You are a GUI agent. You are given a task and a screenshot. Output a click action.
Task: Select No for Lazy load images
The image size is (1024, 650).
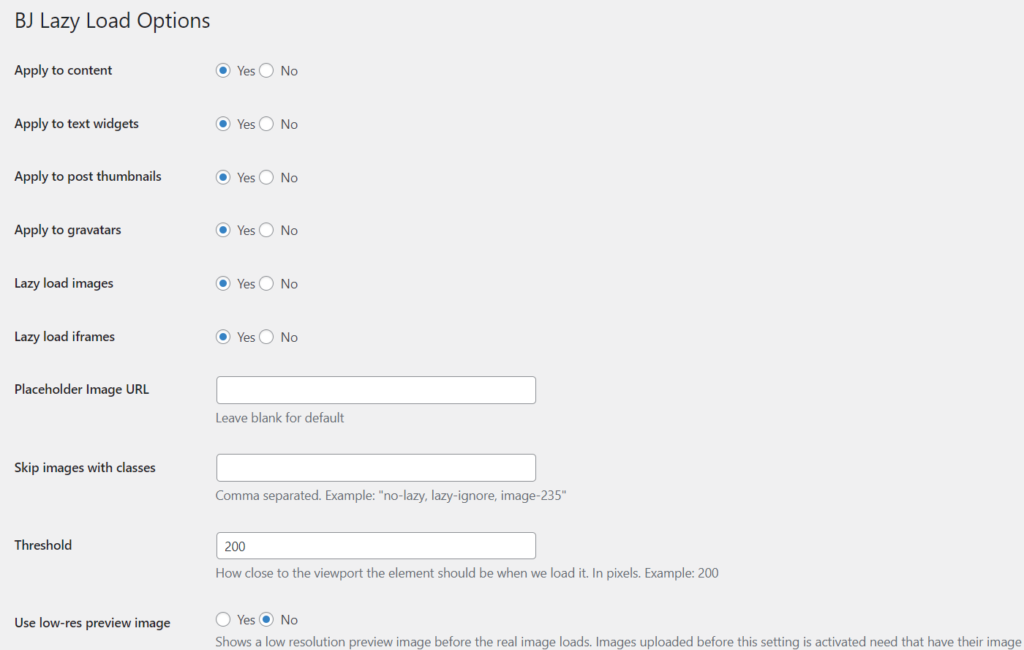267,284
